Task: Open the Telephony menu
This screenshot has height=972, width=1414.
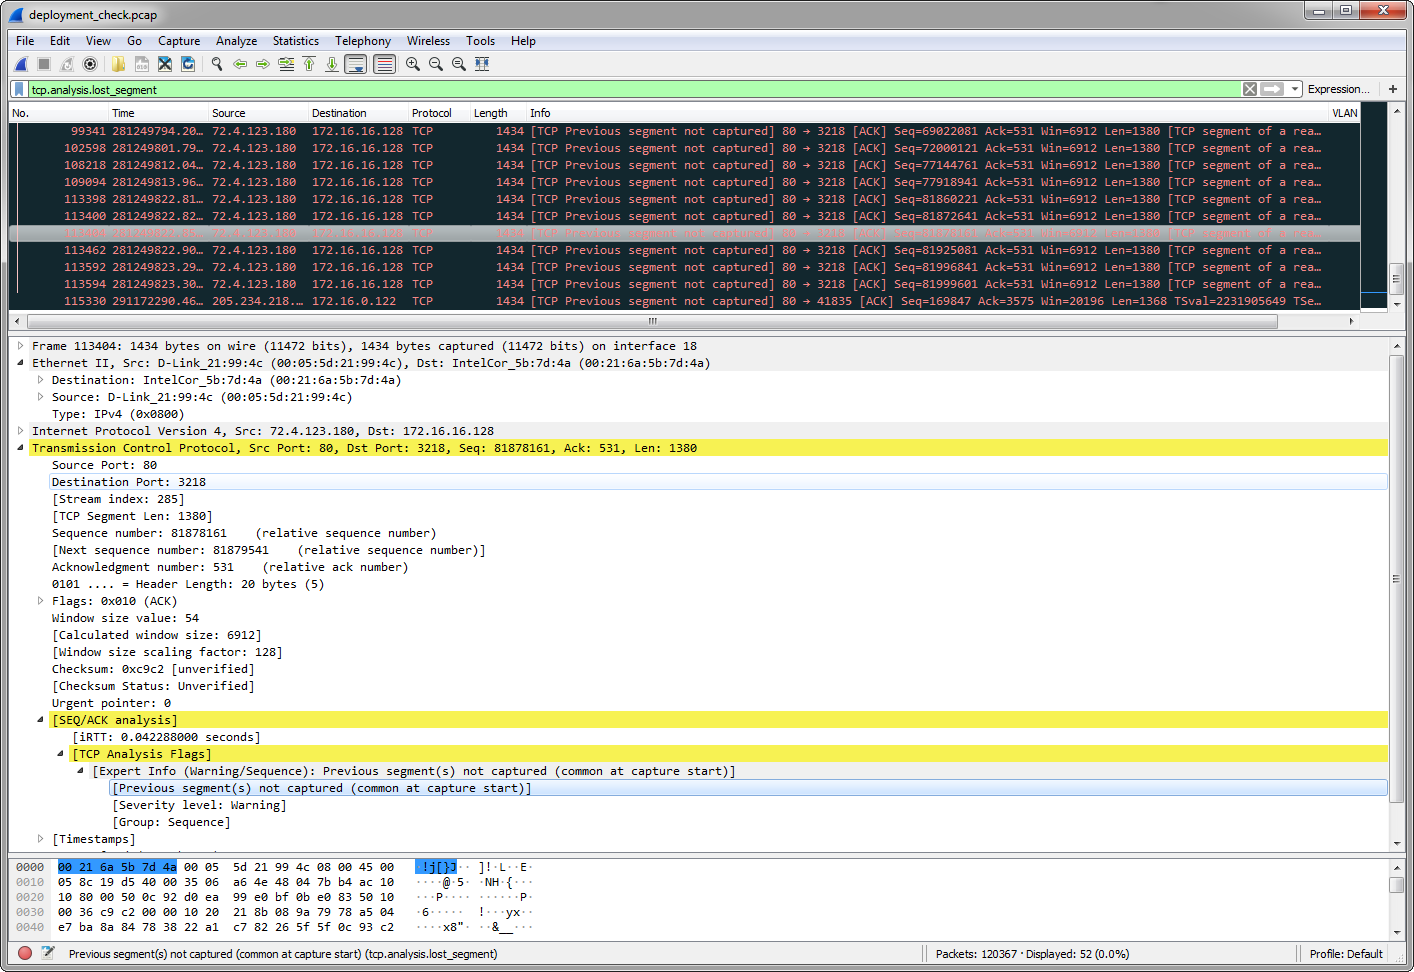Action: [x=362, y=41]
